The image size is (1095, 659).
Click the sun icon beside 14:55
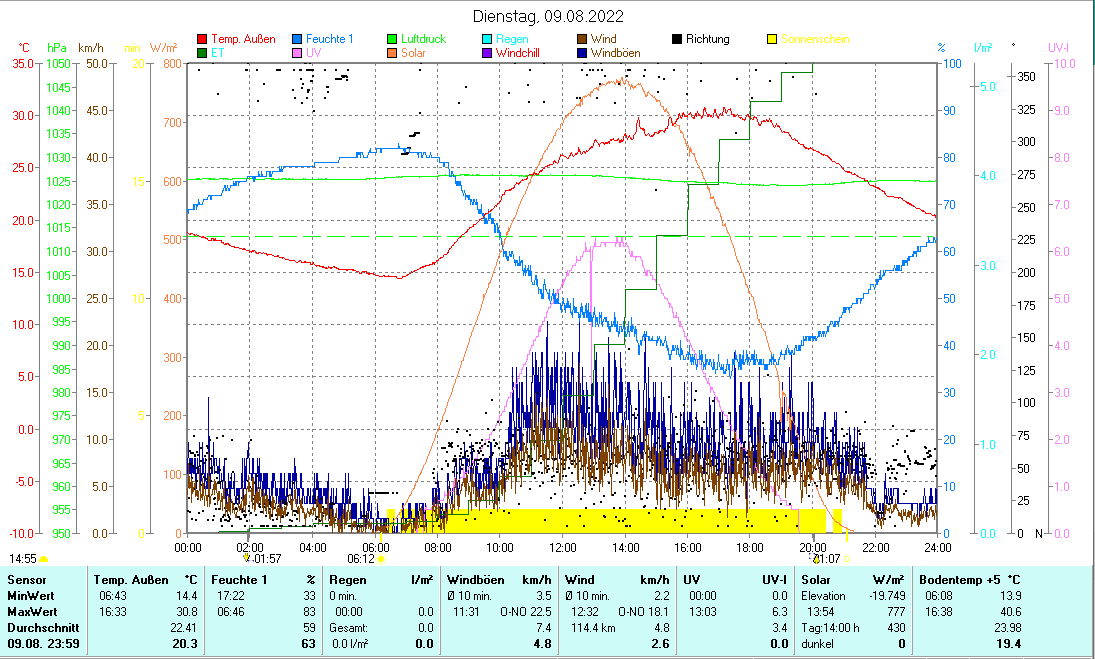43,559
